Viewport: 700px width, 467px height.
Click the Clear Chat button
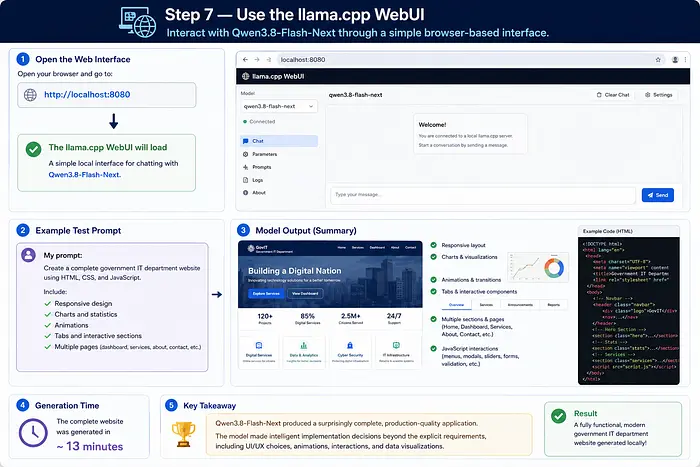(x=613, y=95)
